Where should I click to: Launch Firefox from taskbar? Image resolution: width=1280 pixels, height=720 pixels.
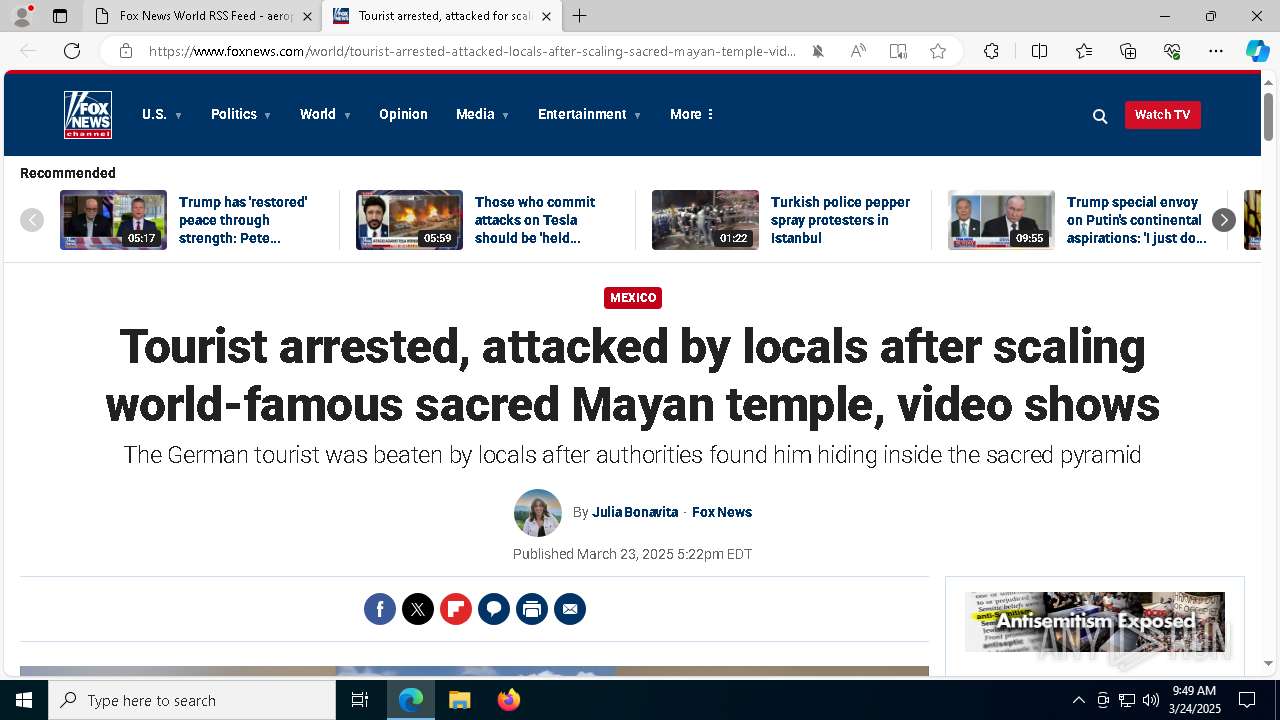(x=509, y=700)
